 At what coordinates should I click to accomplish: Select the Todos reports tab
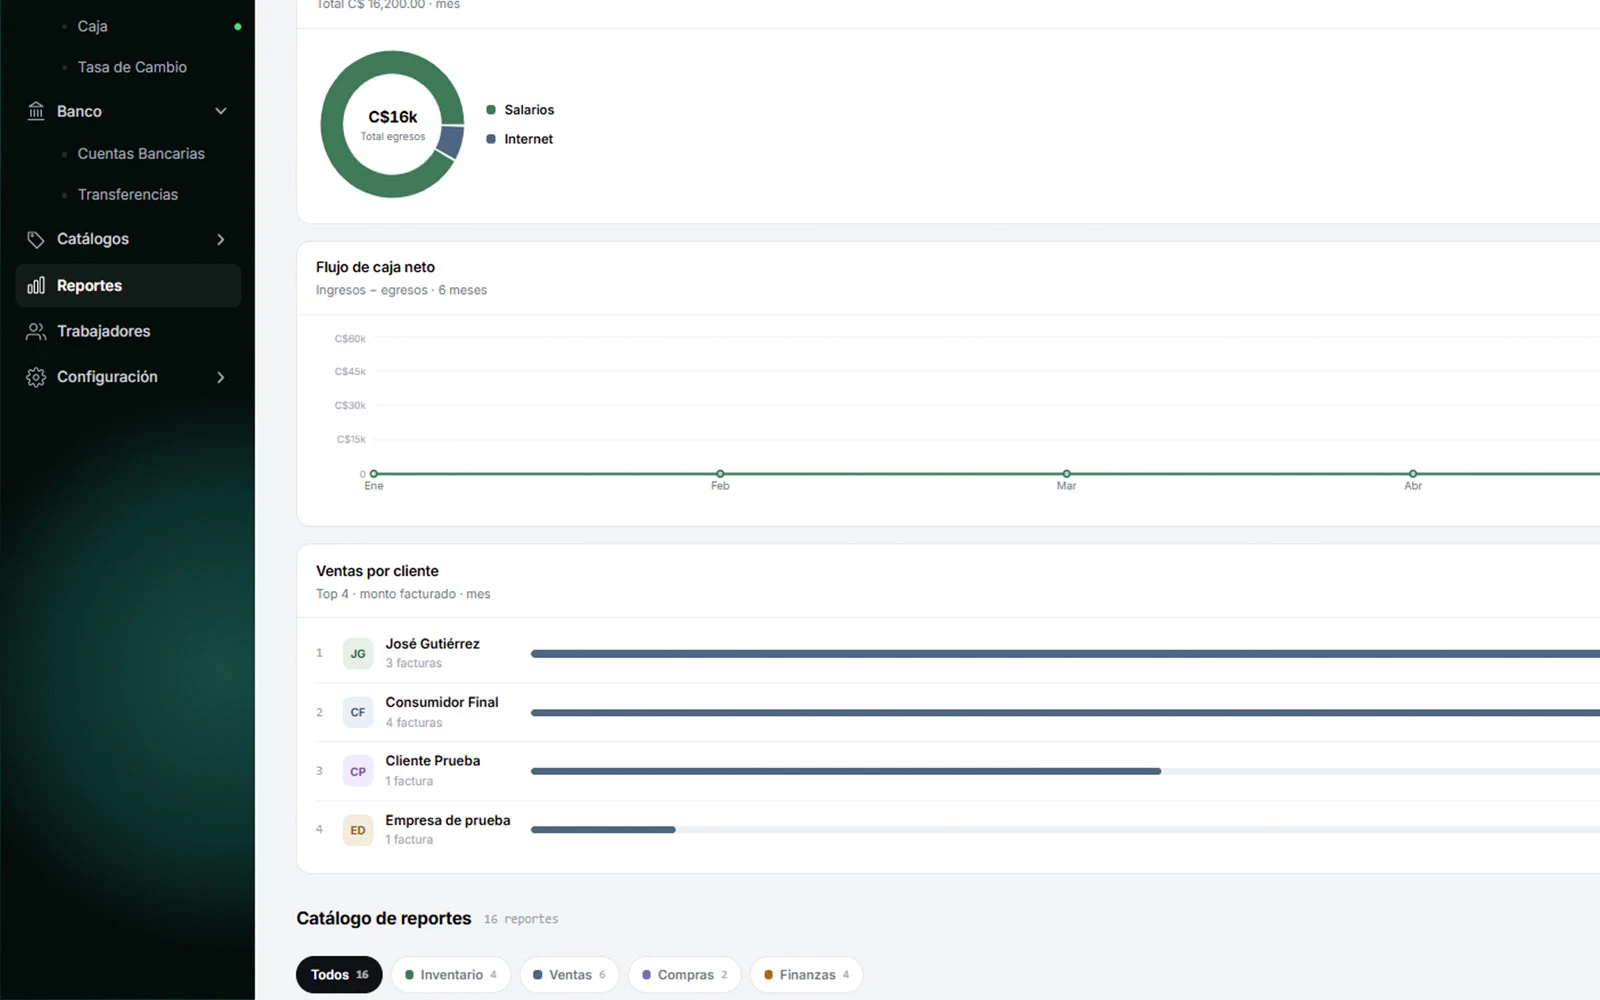pyautogui.click(x=339, y=974)
